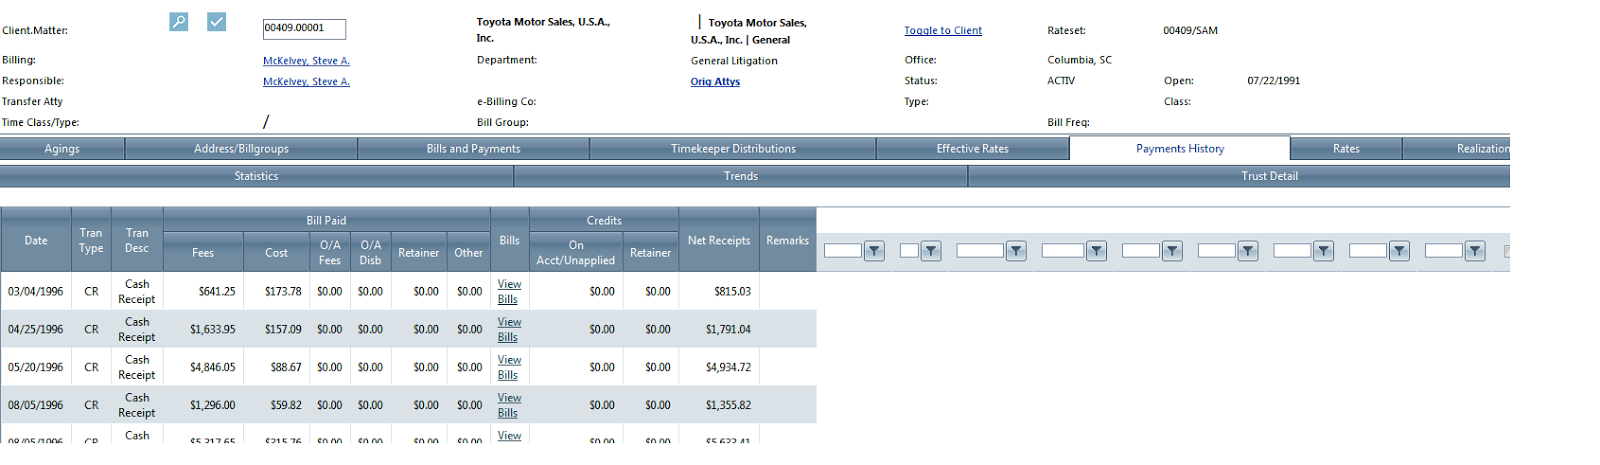Click the Open date 07/22/1991

pos(1274,81)
